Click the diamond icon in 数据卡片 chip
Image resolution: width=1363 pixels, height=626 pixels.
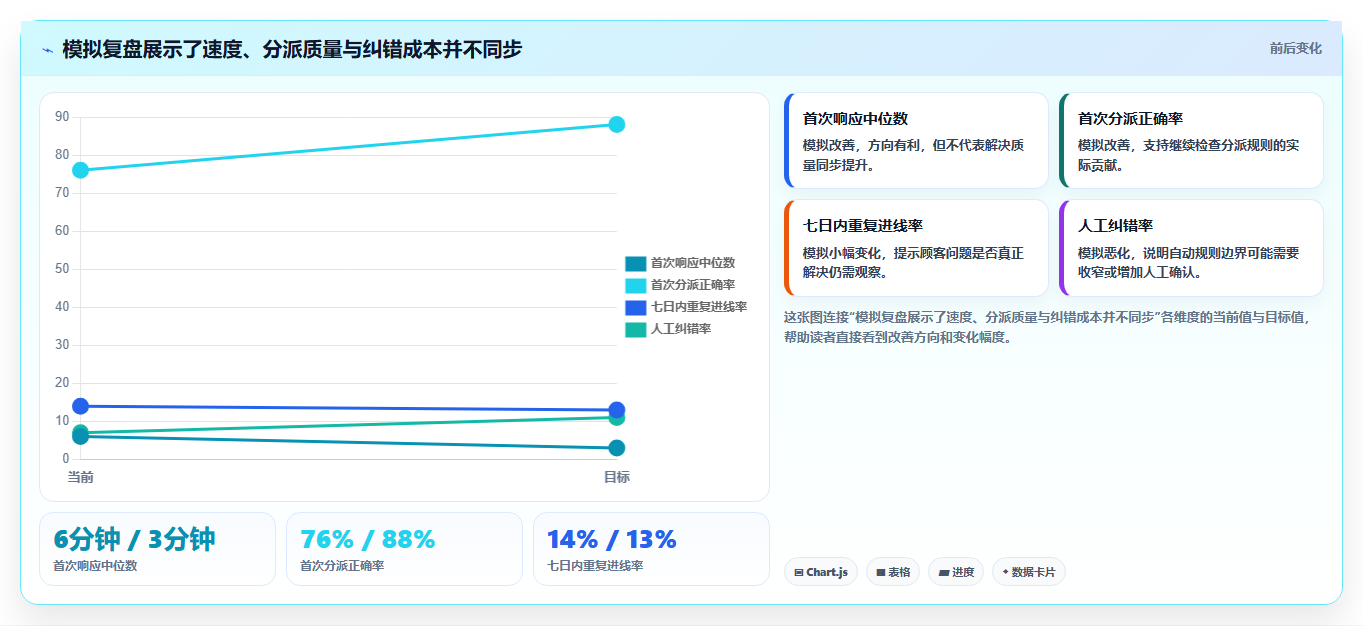(1005, 572)
